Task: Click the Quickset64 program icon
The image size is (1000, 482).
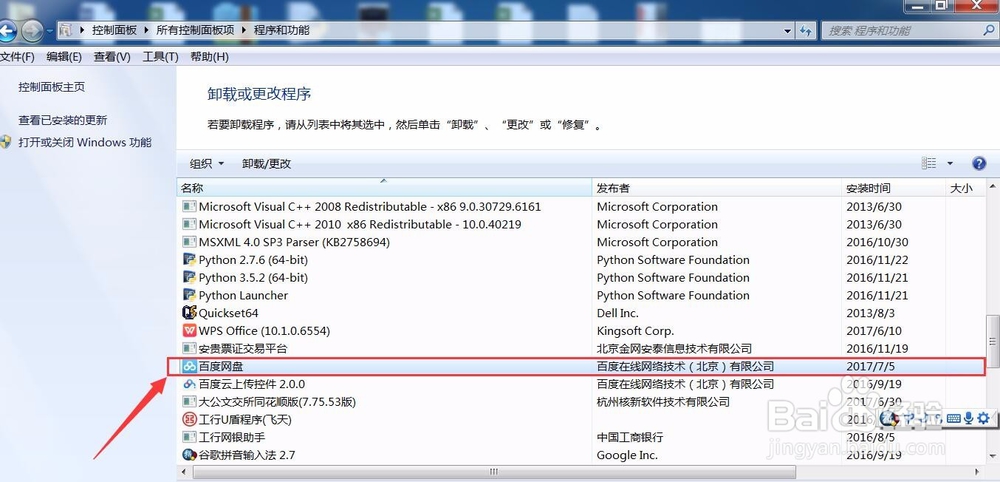Action: (x=189, y=313)
